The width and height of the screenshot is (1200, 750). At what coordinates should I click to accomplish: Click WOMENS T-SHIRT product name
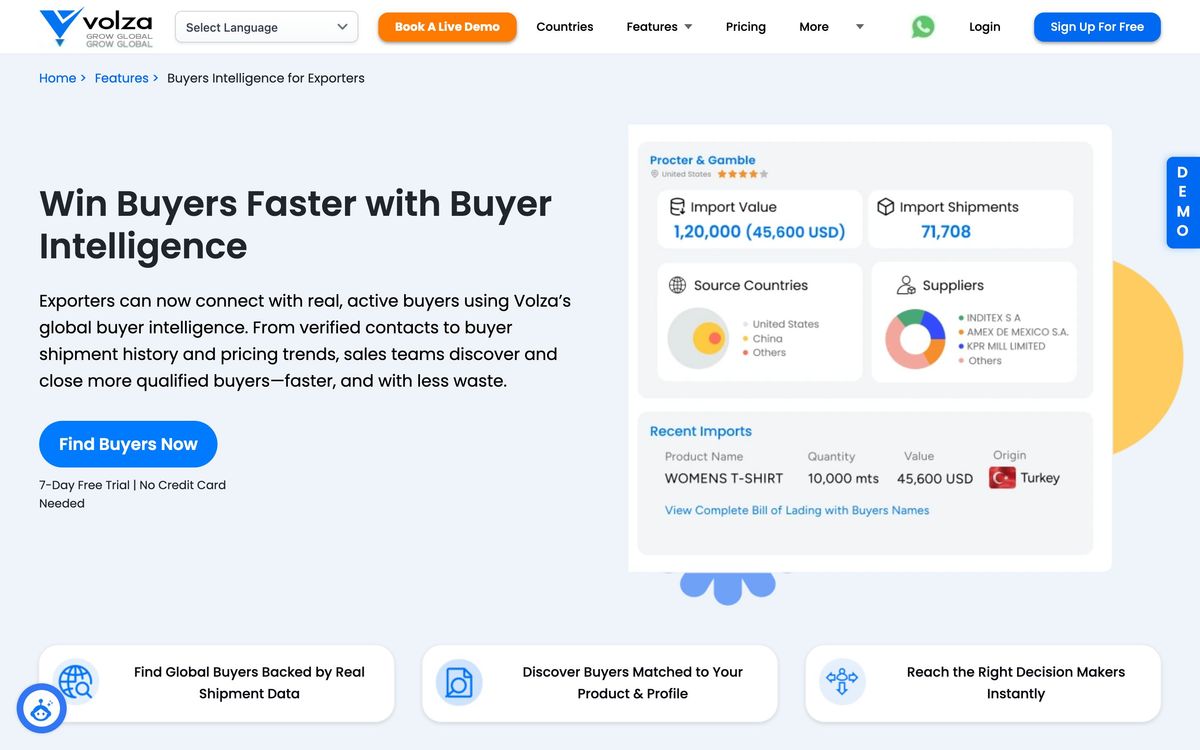coord(724,478)
